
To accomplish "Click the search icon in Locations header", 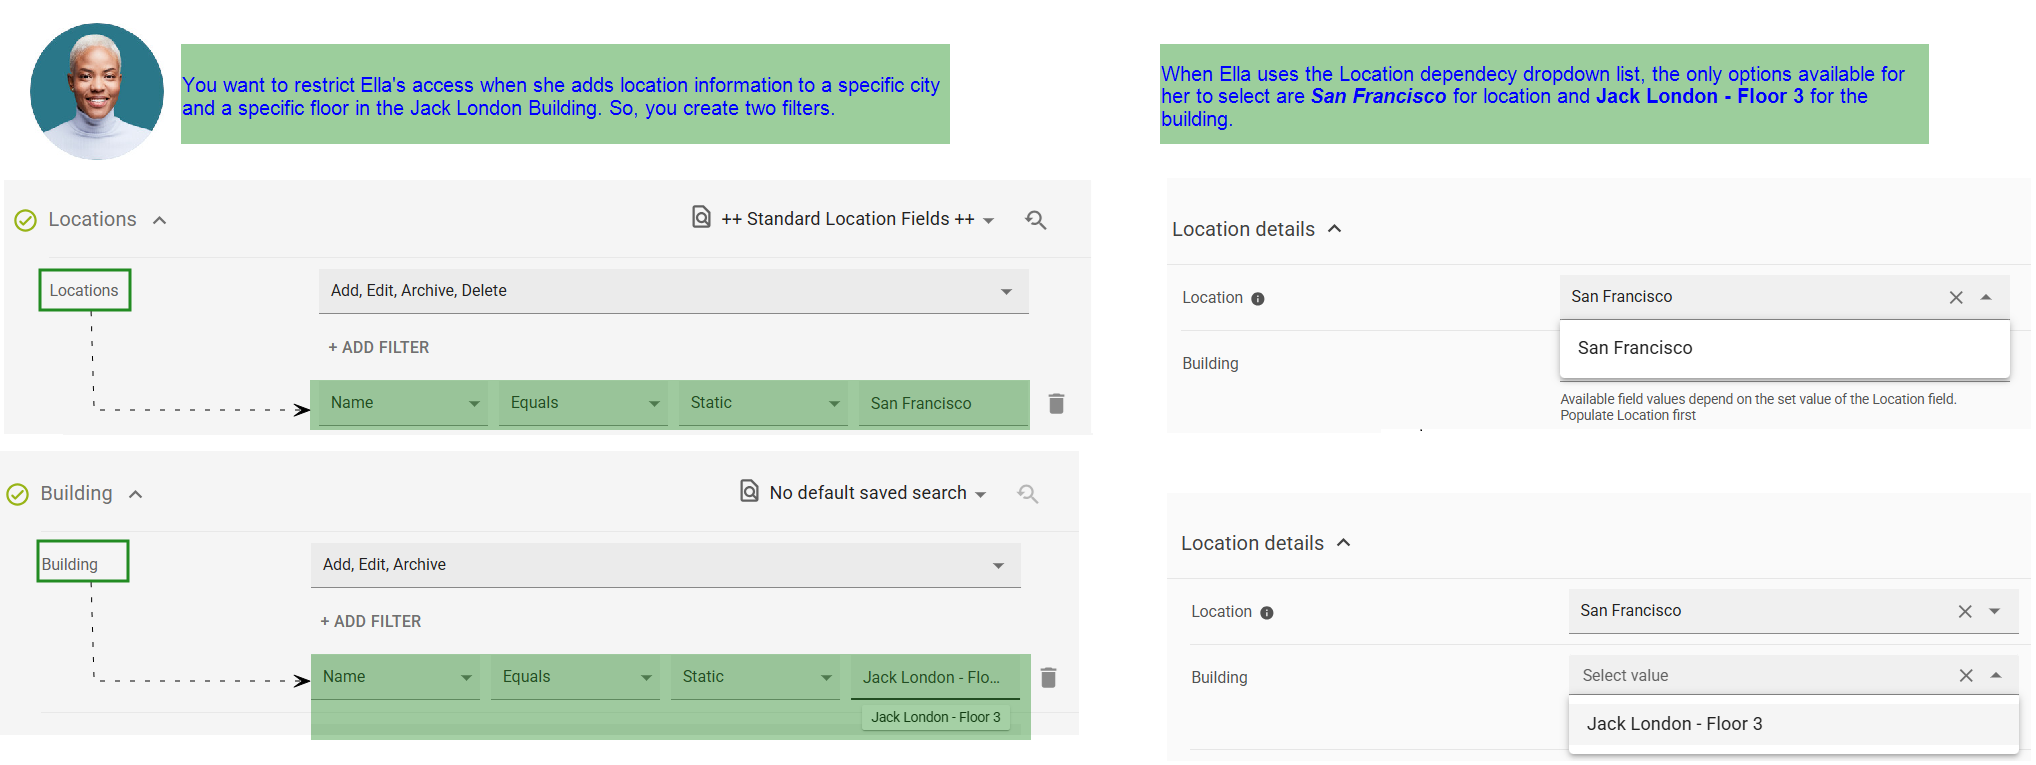I will 1035,220.
